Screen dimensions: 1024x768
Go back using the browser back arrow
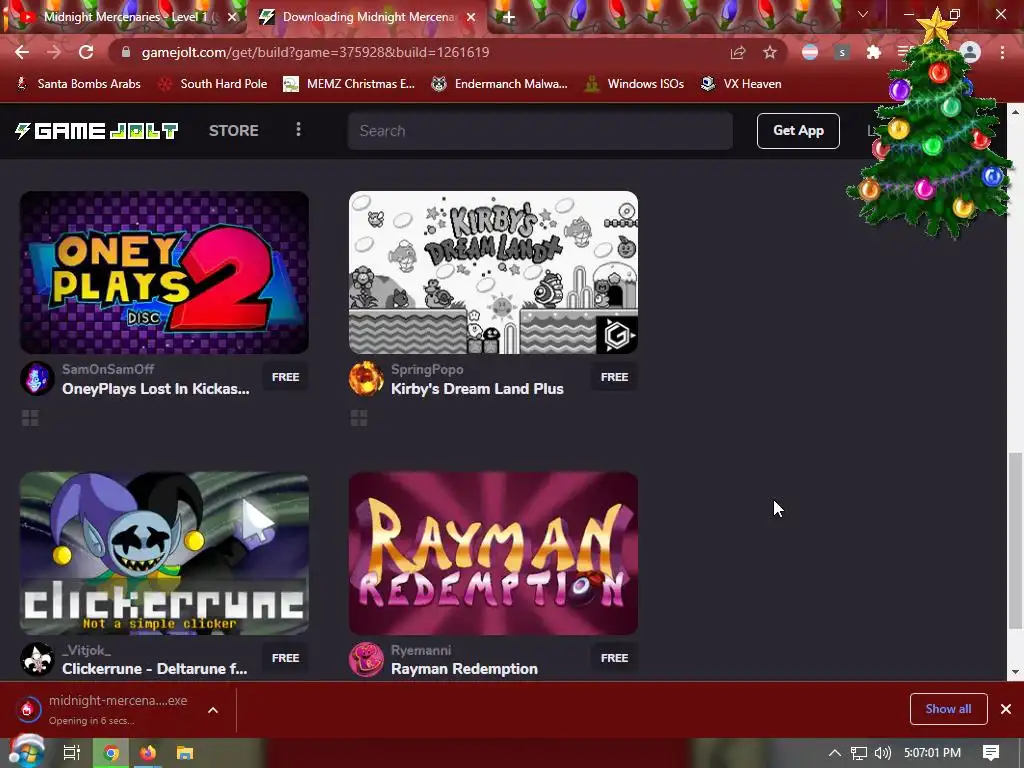pyautogui.click(x=22, y=52)
